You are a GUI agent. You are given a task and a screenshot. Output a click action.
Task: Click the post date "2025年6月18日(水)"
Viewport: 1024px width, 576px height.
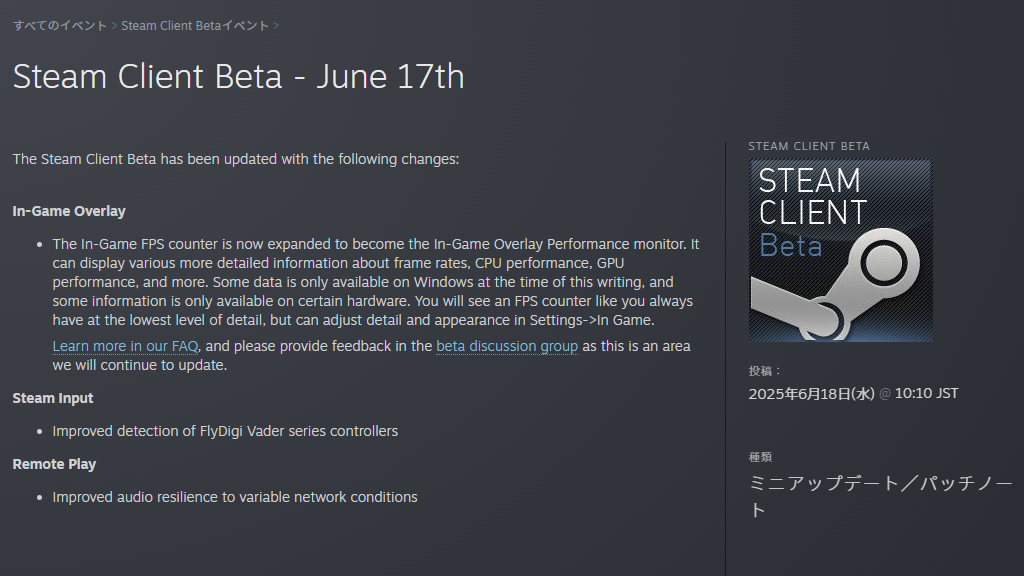(811, 394)
